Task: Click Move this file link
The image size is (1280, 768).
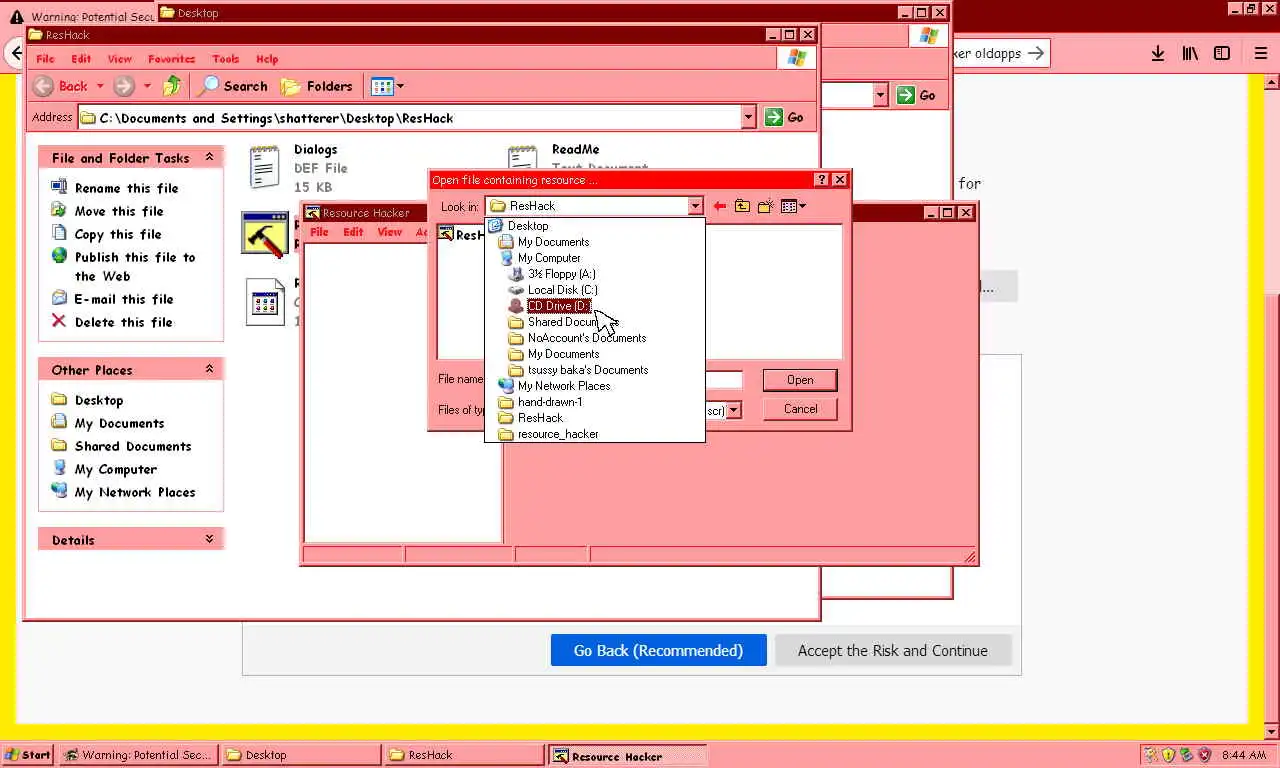Action: point(119,211)
